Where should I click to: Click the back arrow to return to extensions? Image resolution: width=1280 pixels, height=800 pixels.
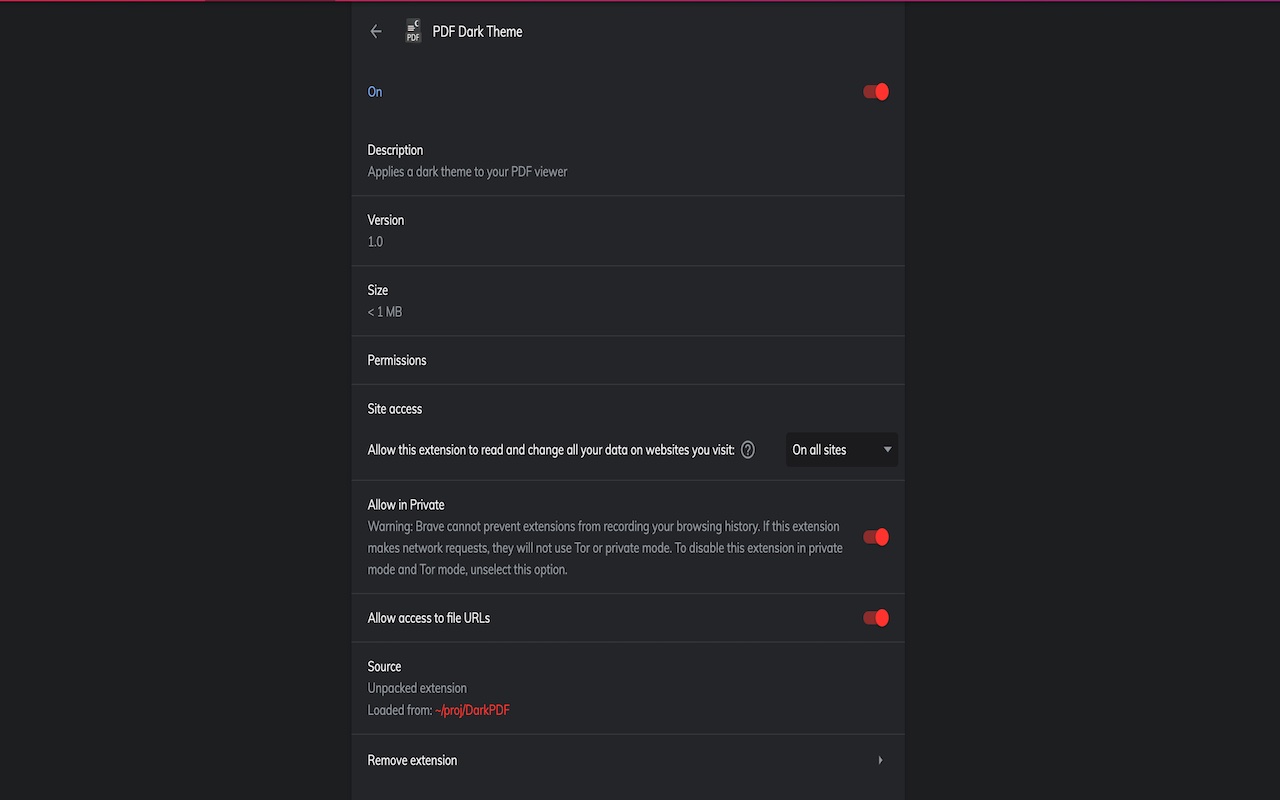[375, 31]
